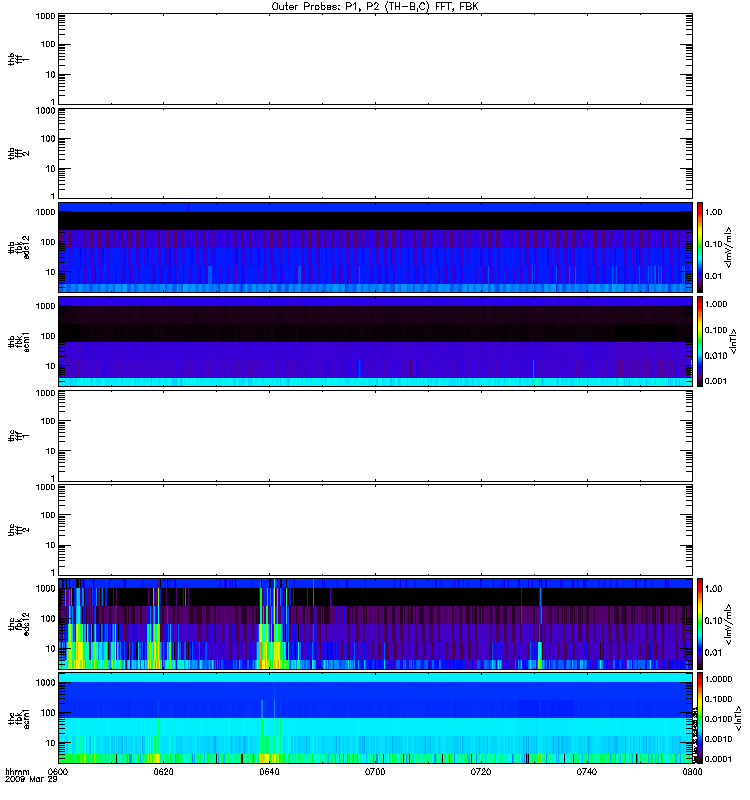Select the thc fbk scm1 spectrogram panel

pos(376,718)
